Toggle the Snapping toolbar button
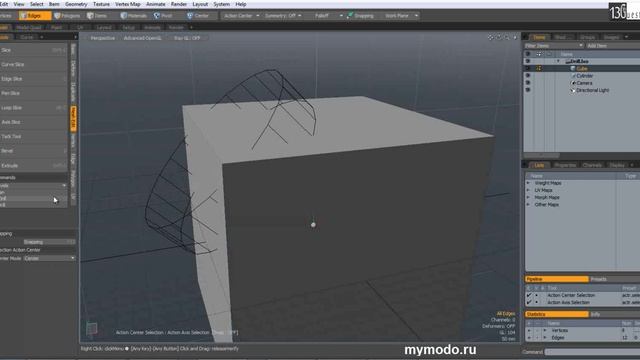The image size is (640, 360). point(360,16)
